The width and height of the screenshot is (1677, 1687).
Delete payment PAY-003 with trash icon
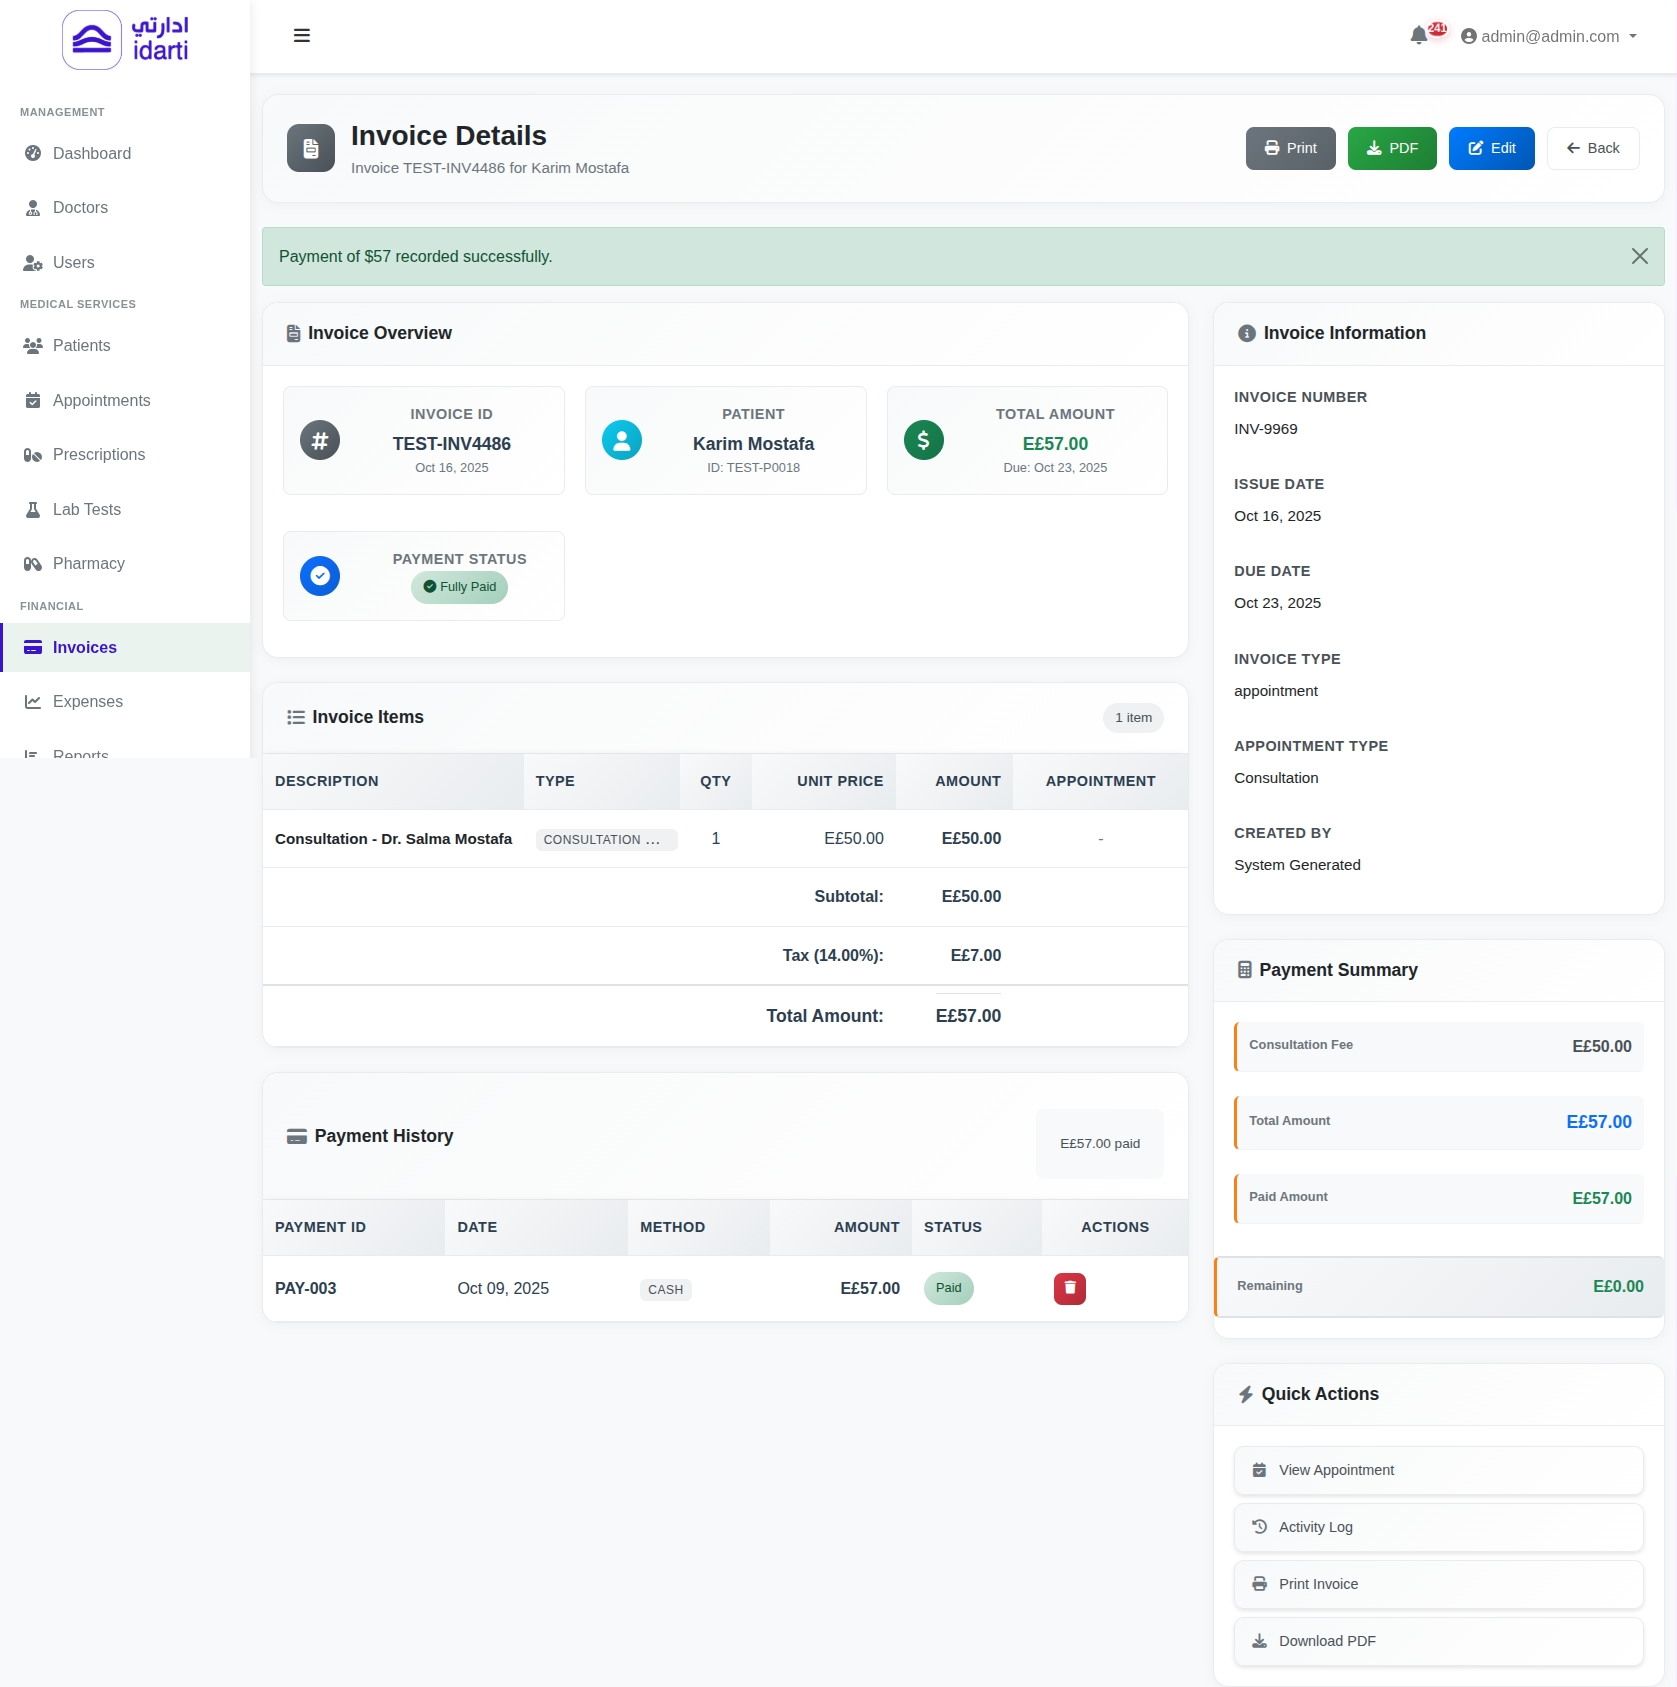click(1069, 1288)
